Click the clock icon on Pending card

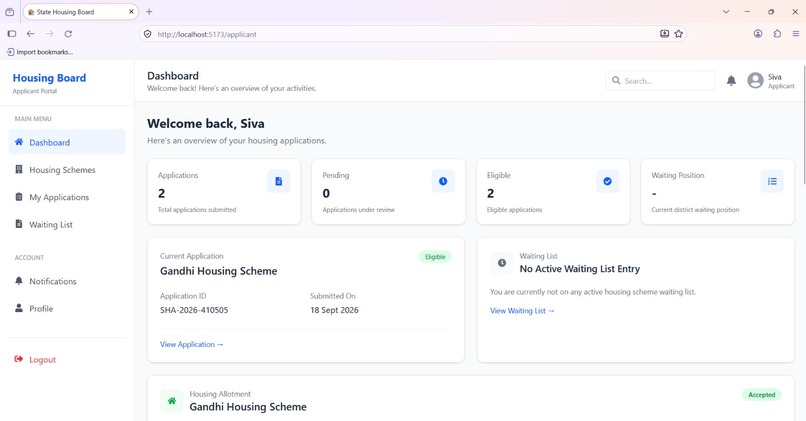click(443, 181)
